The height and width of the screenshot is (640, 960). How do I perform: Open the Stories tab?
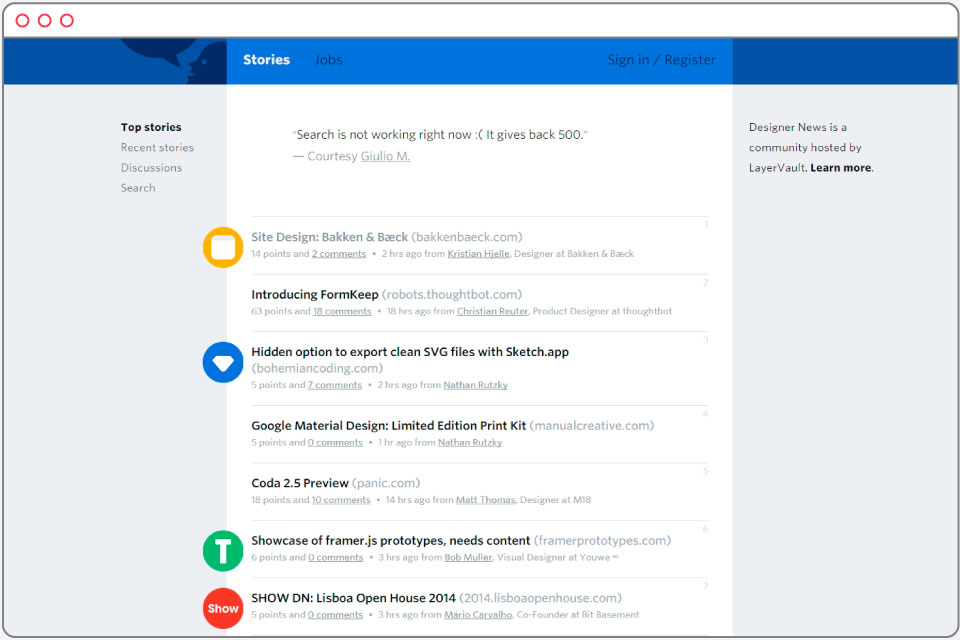tap(266, 60)
